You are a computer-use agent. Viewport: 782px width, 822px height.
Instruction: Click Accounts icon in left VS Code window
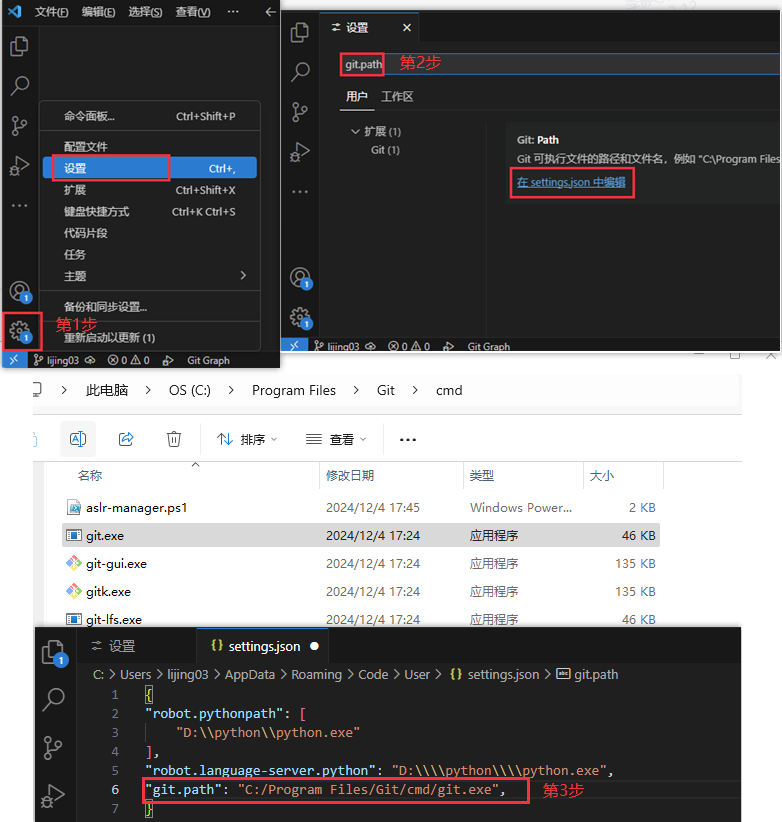coord(20,291)
